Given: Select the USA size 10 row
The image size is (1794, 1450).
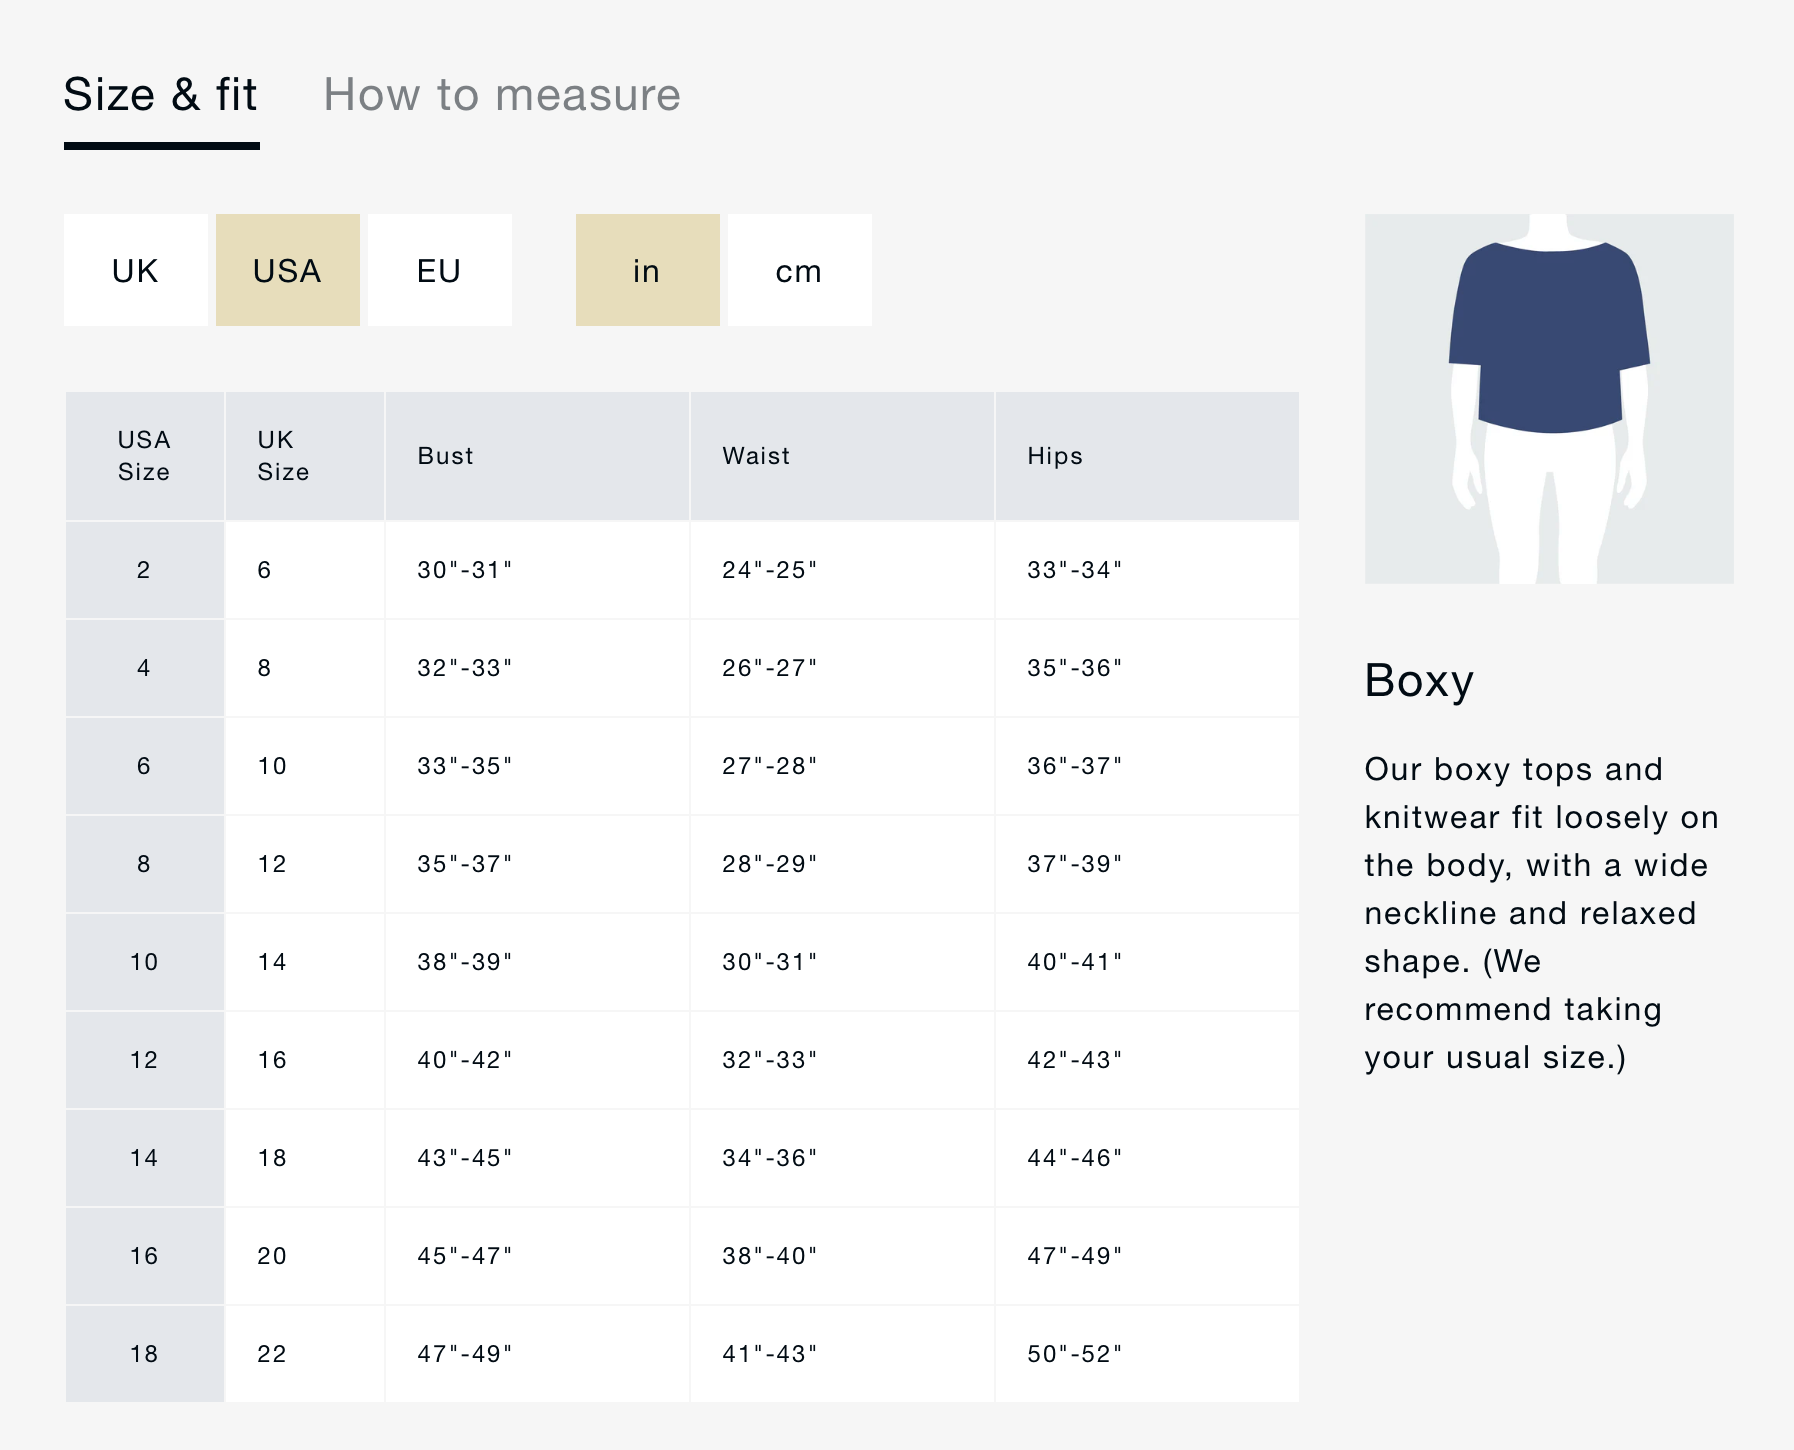Looking at the screenshot, I should (144, 962).
